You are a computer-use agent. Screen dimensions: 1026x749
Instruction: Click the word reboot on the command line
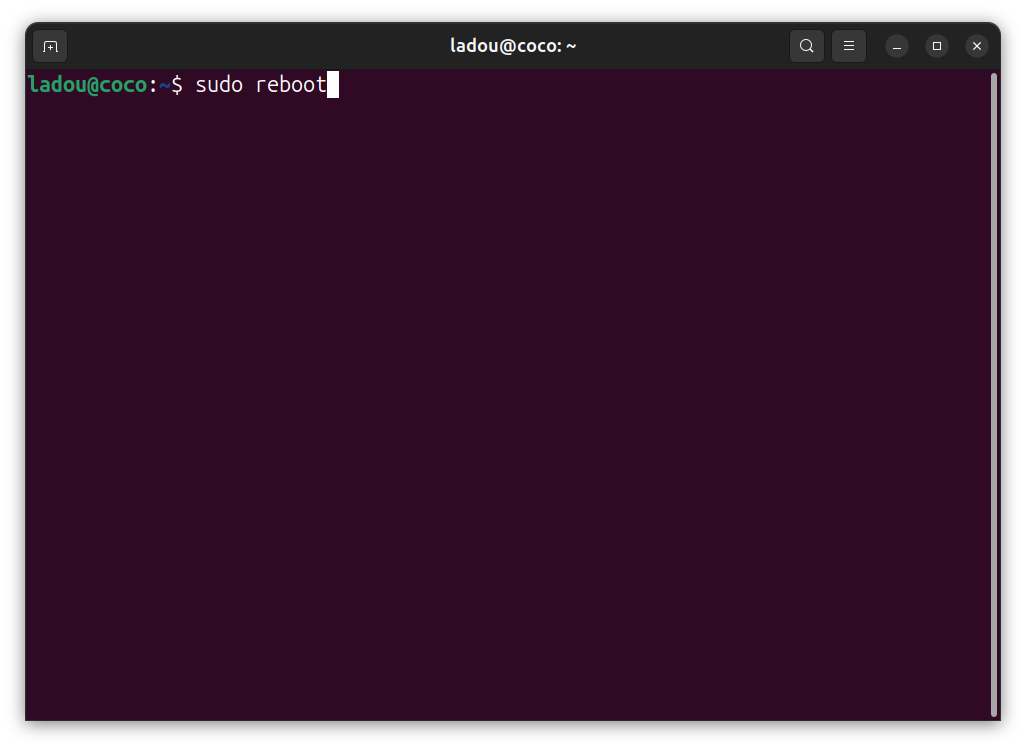click(x=292, y=84)
